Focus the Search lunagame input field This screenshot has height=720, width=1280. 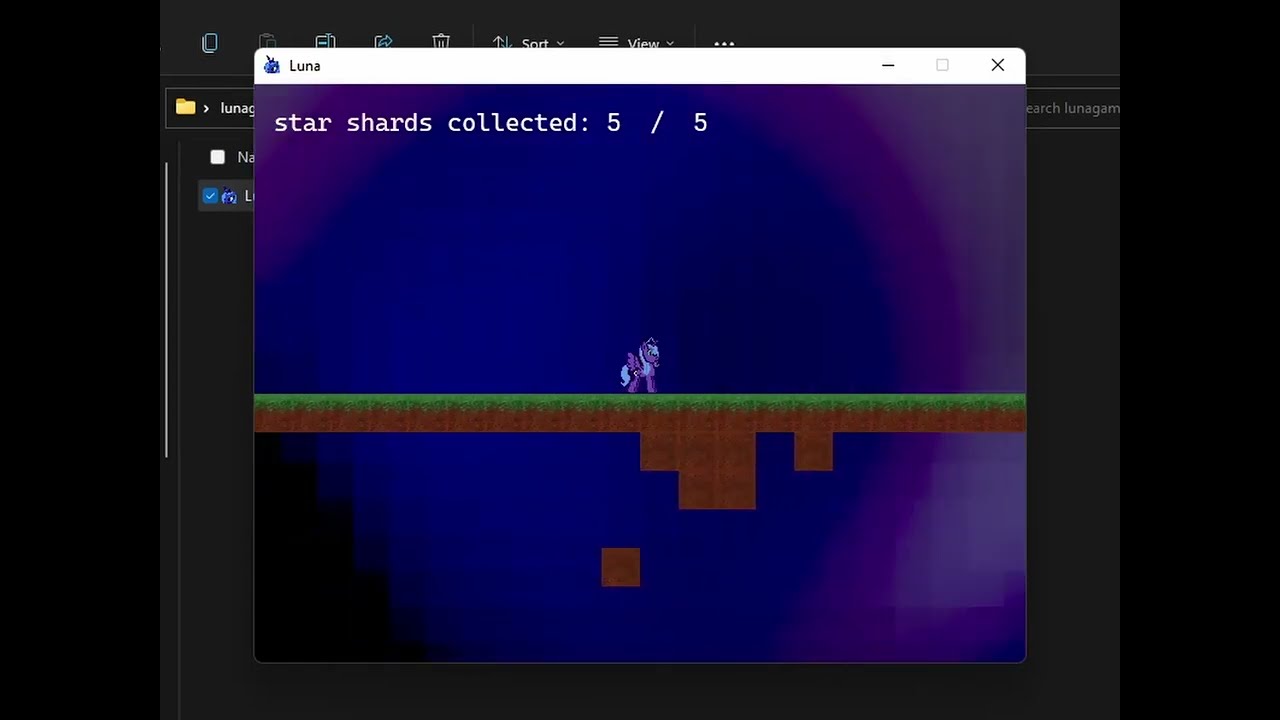1072,108
